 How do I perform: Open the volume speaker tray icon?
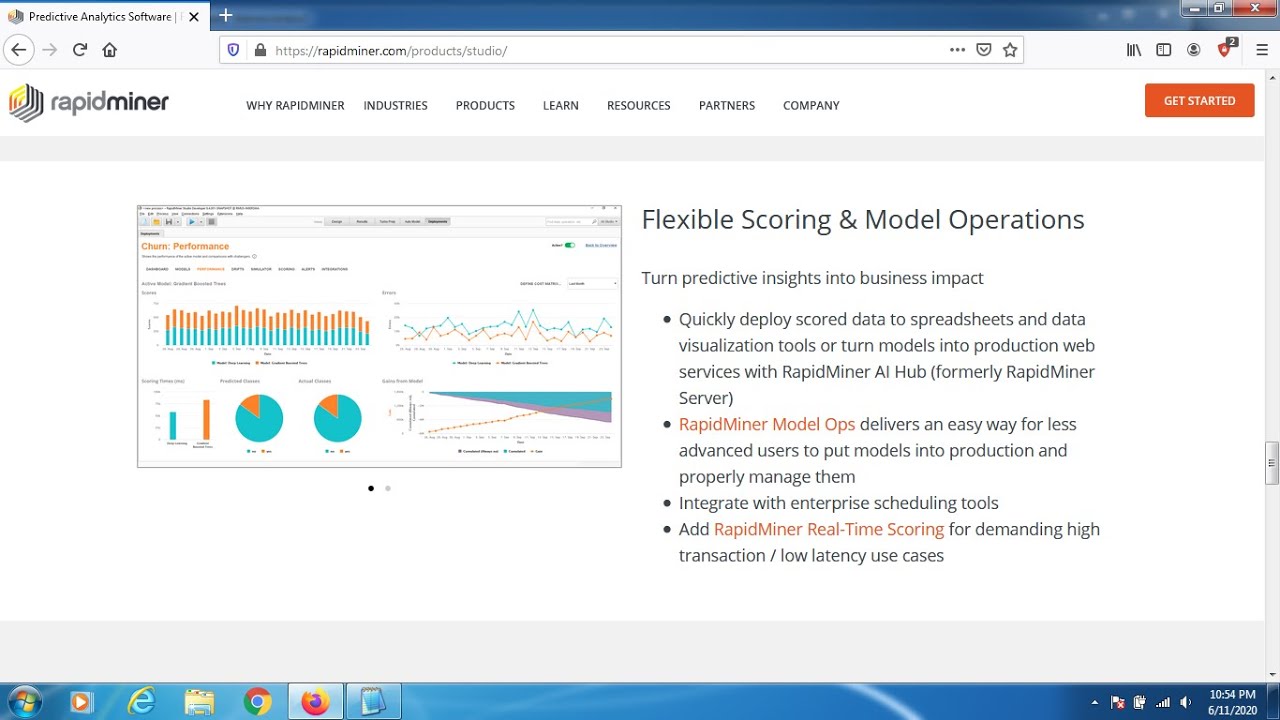[x=1186, y=702]
